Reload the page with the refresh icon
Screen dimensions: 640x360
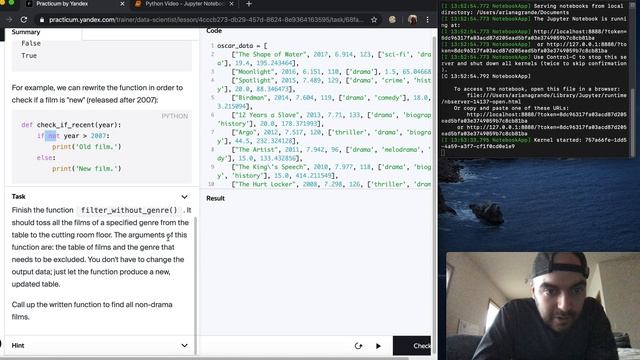pyautogui.click(x=24, y=20)
